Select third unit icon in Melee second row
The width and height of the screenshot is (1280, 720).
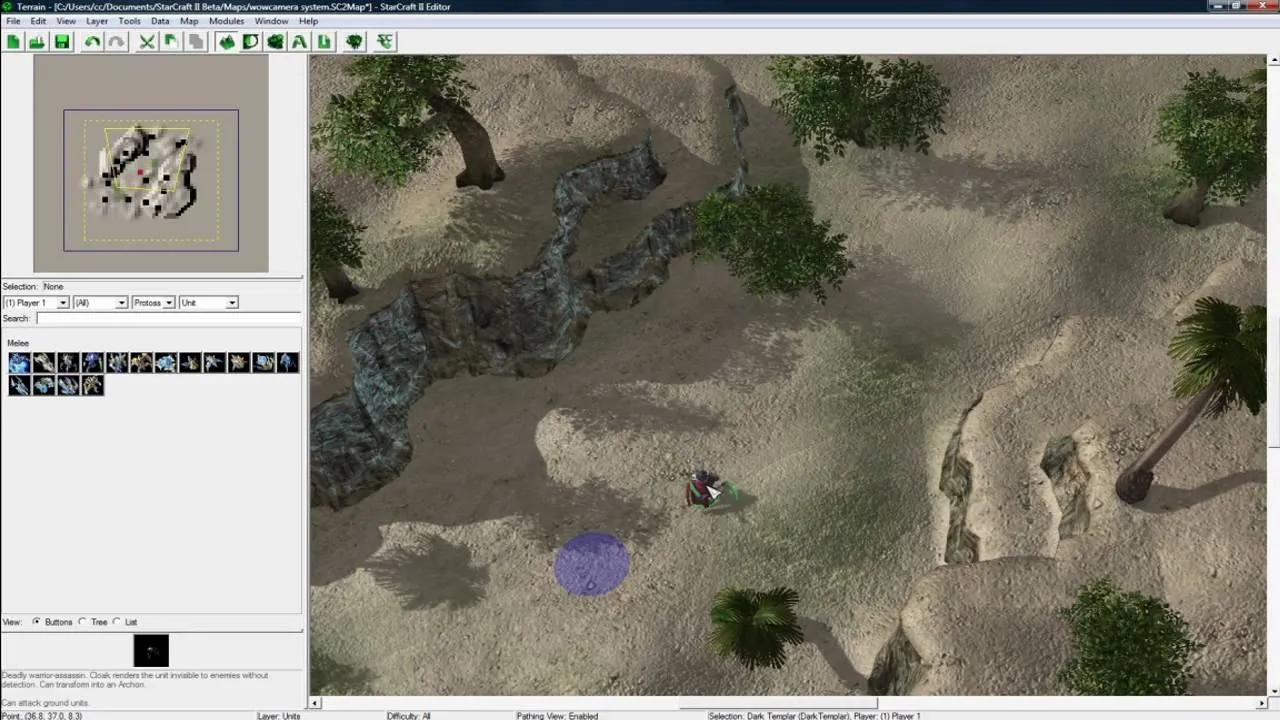[x=68, y=385]
